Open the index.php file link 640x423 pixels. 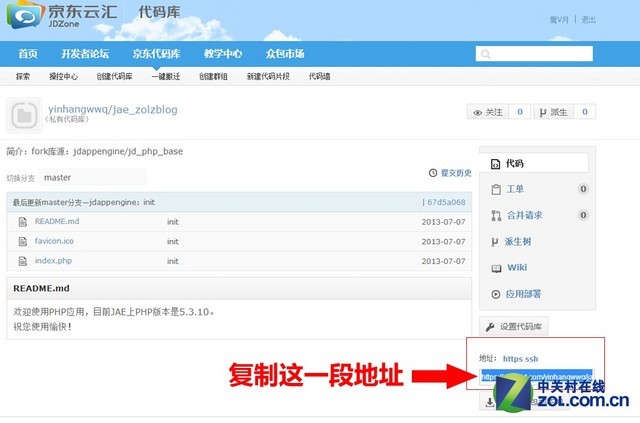[x=53, y=260]
